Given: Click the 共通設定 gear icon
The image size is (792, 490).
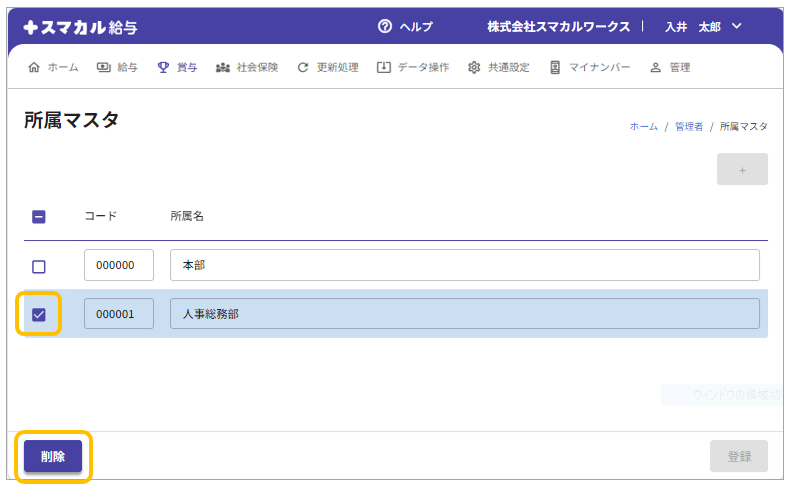Looking at the screenshot, I should tap(474, 67).
